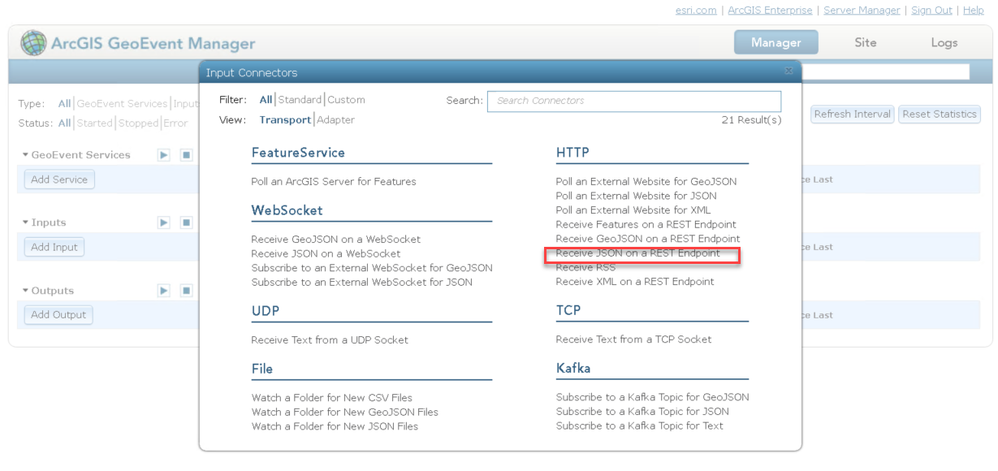Switch to the Logs tab
Viewport: 998px width, 471px height.
click(944, 43)
